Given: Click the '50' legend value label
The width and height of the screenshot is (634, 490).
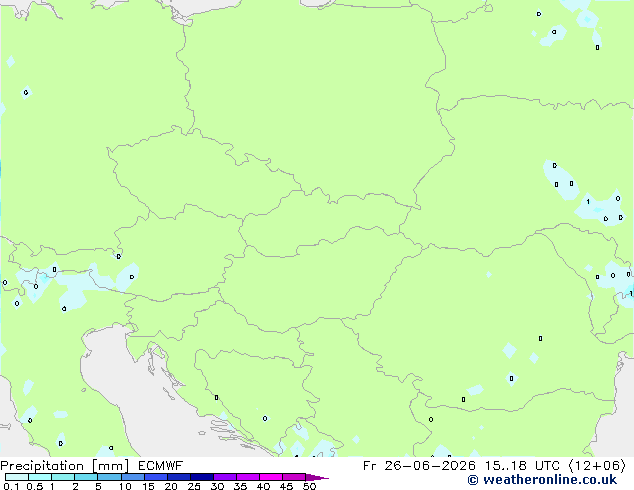Looking at the screenshot, I should coord(309,486).
